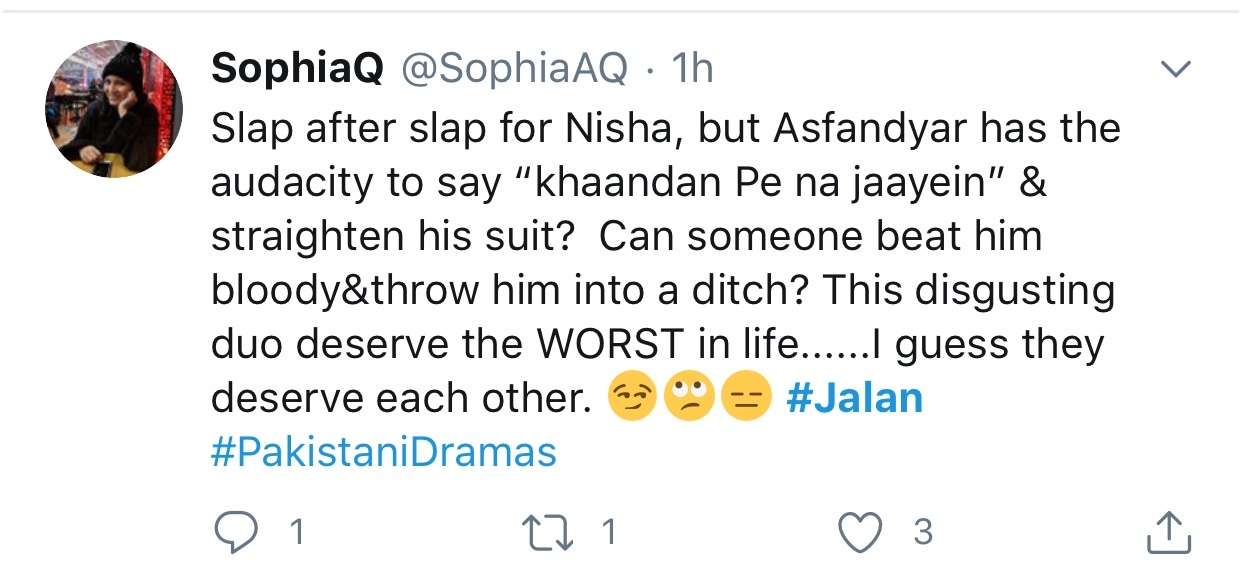Expand the tweet options chevron
Screen dimensions: 1242x570
click(1175, 70)
